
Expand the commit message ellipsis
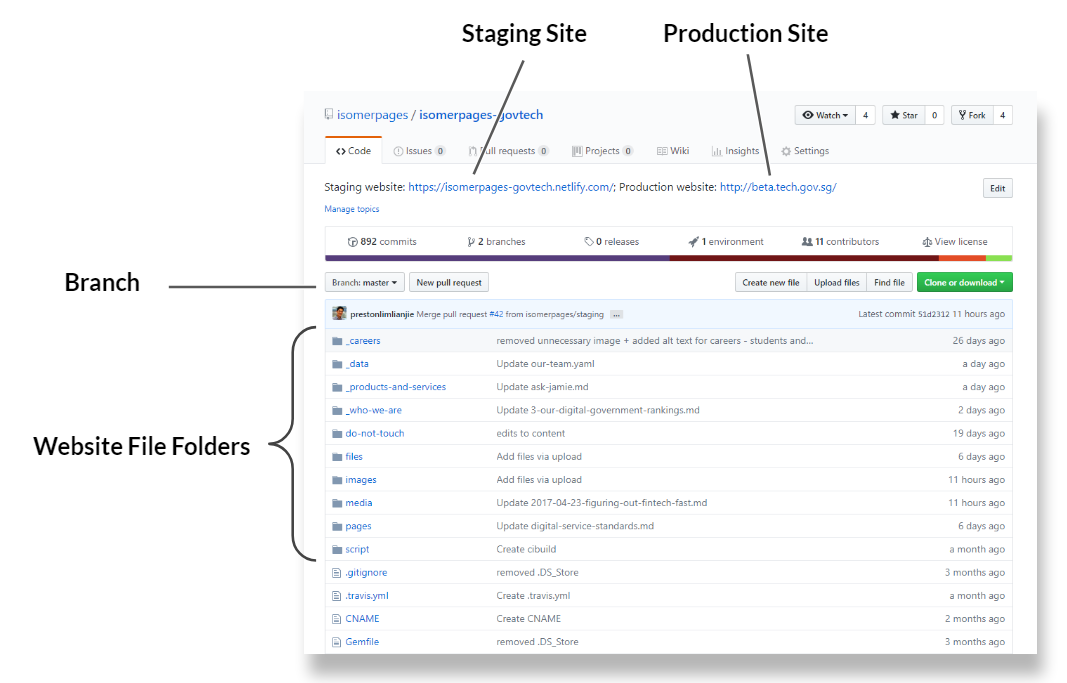point(617,314)
